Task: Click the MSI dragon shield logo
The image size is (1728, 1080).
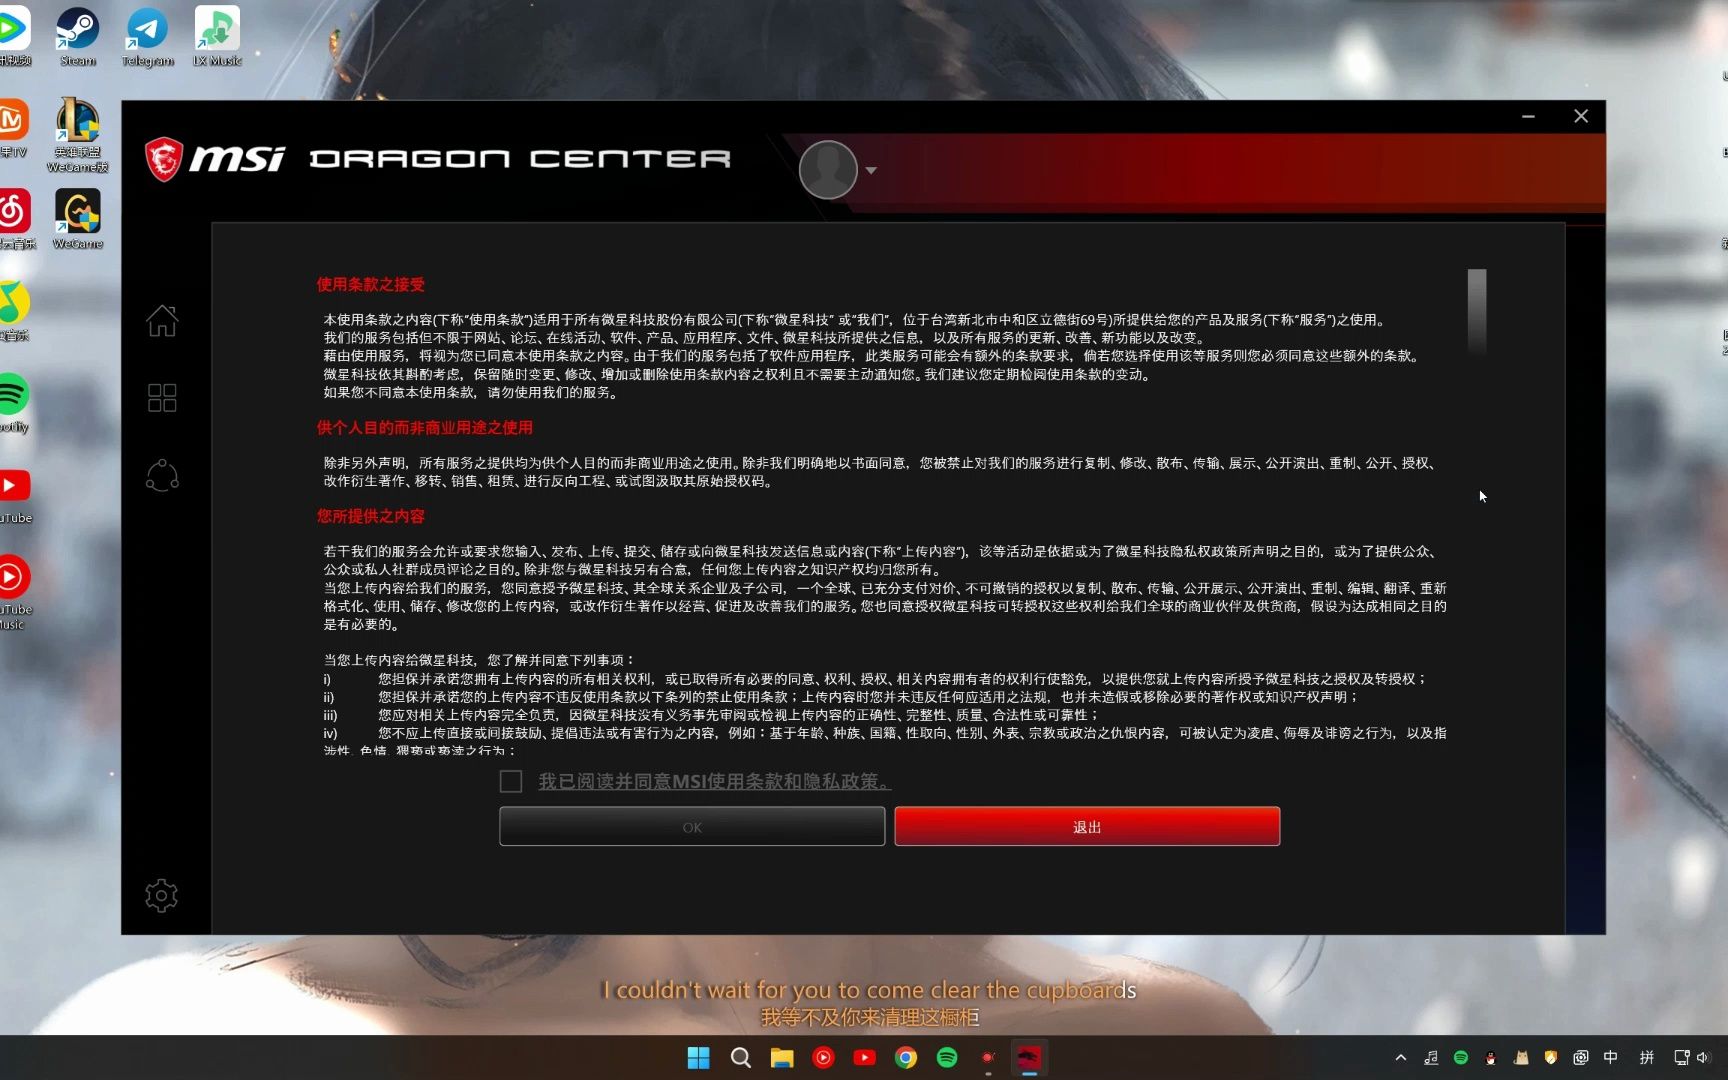Action: (163, 160)
